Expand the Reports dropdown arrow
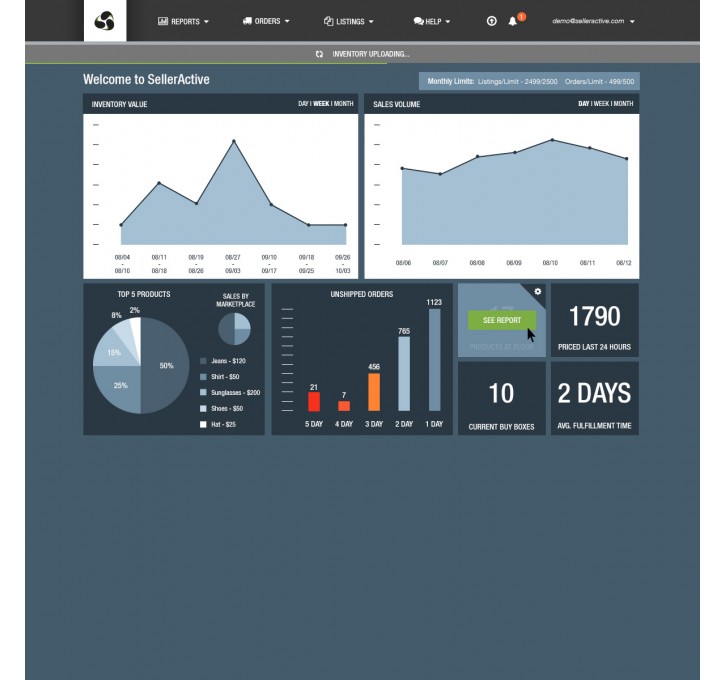This screenshot has width=725, height=680. click(x=206, y=22)
